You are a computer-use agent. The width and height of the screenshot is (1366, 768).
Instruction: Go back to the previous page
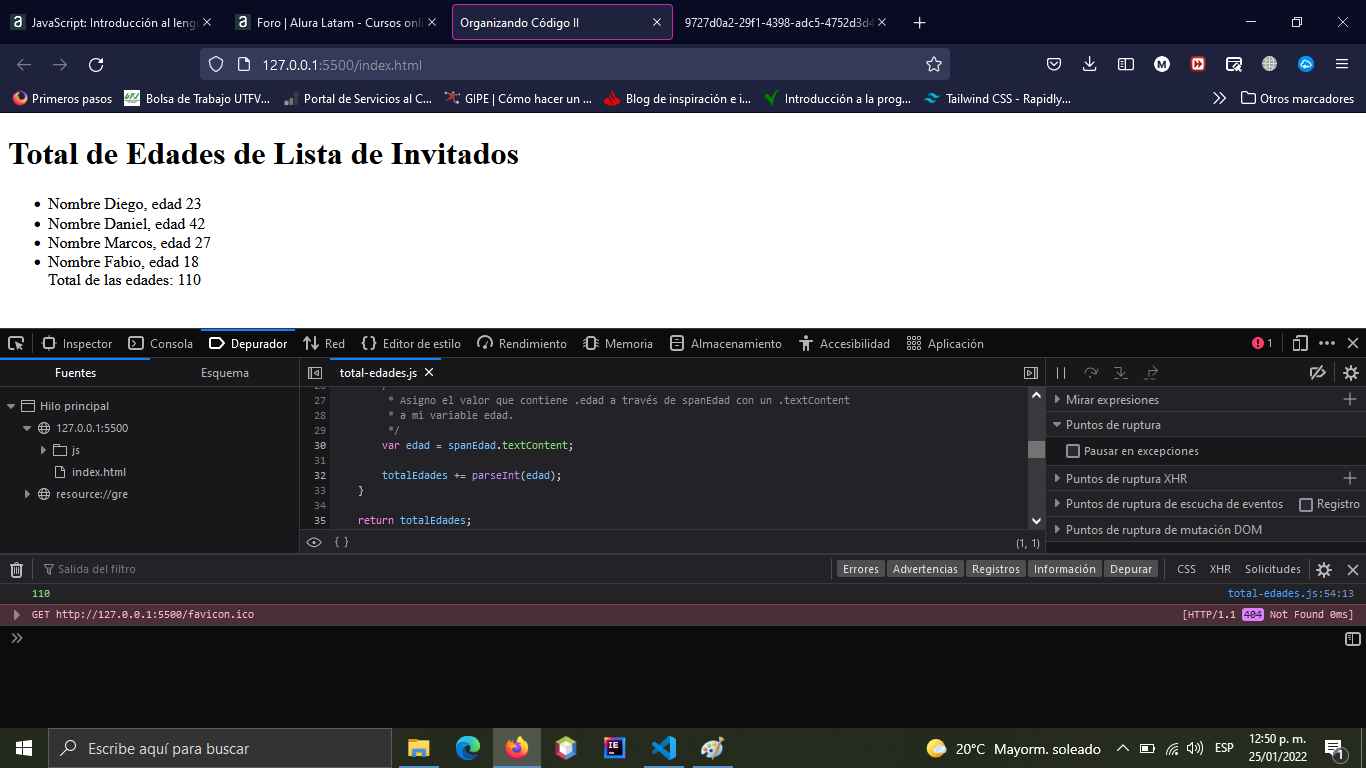point(24,65)
